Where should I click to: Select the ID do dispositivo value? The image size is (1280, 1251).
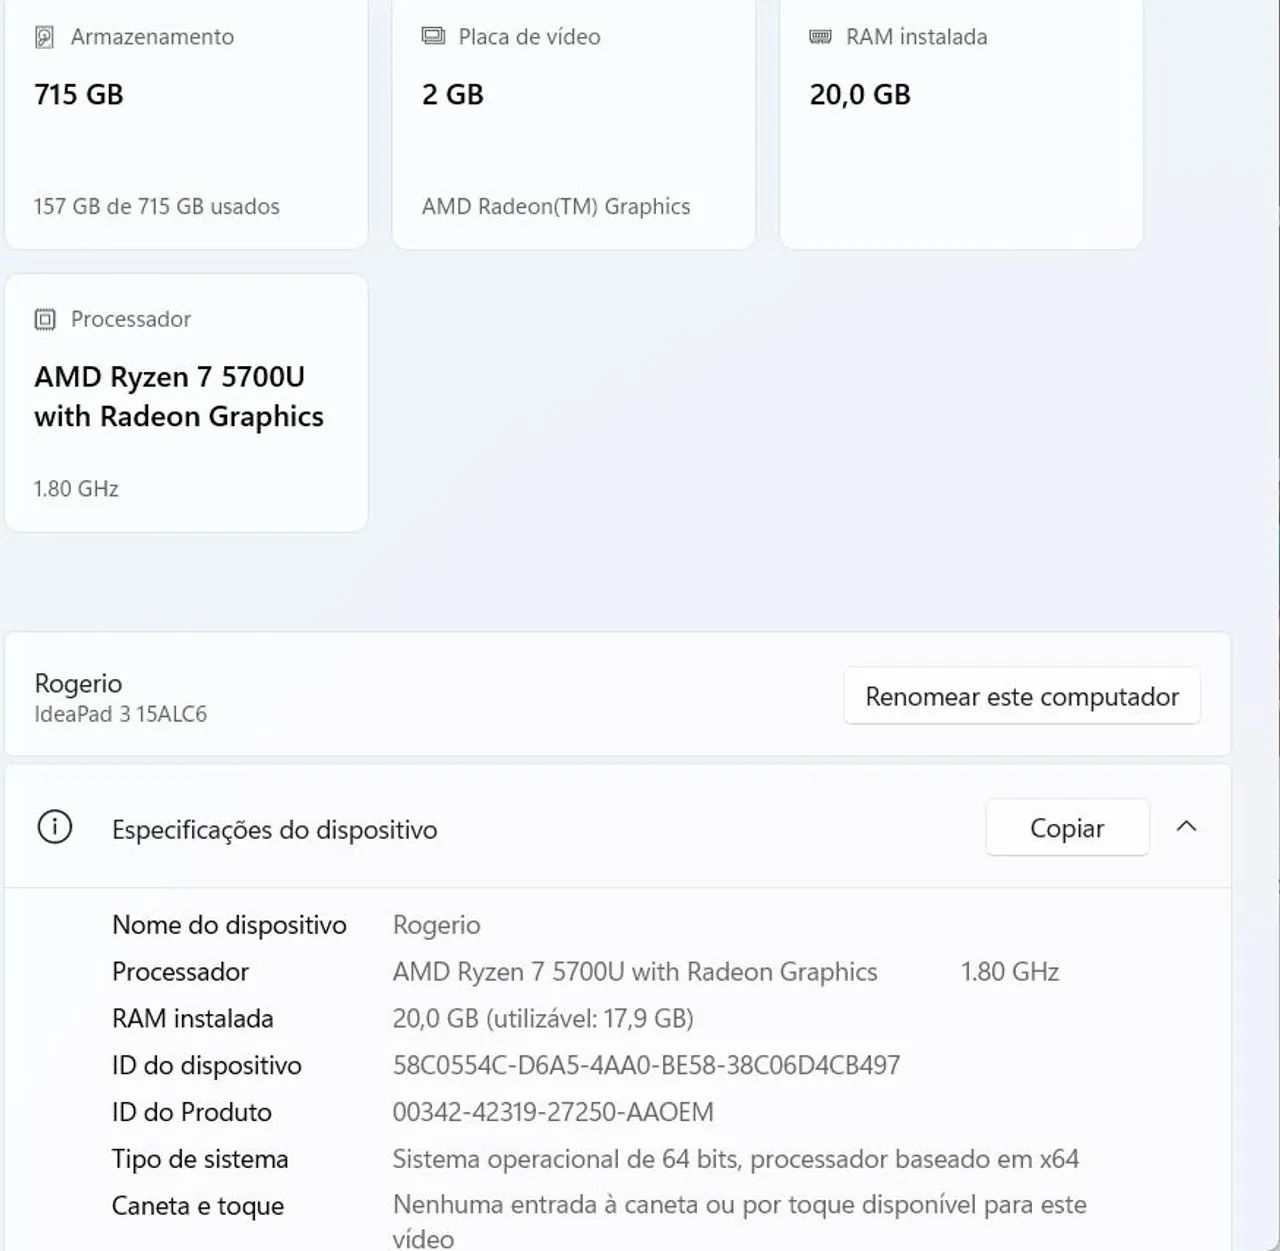click(x=646, y=1065)
